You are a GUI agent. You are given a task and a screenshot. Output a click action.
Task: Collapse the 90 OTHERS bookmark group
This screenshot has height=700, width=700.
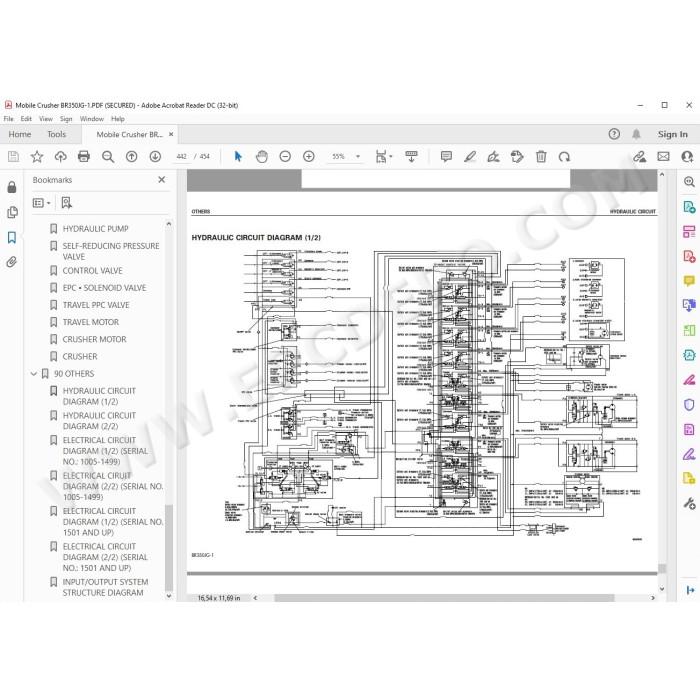33,374
